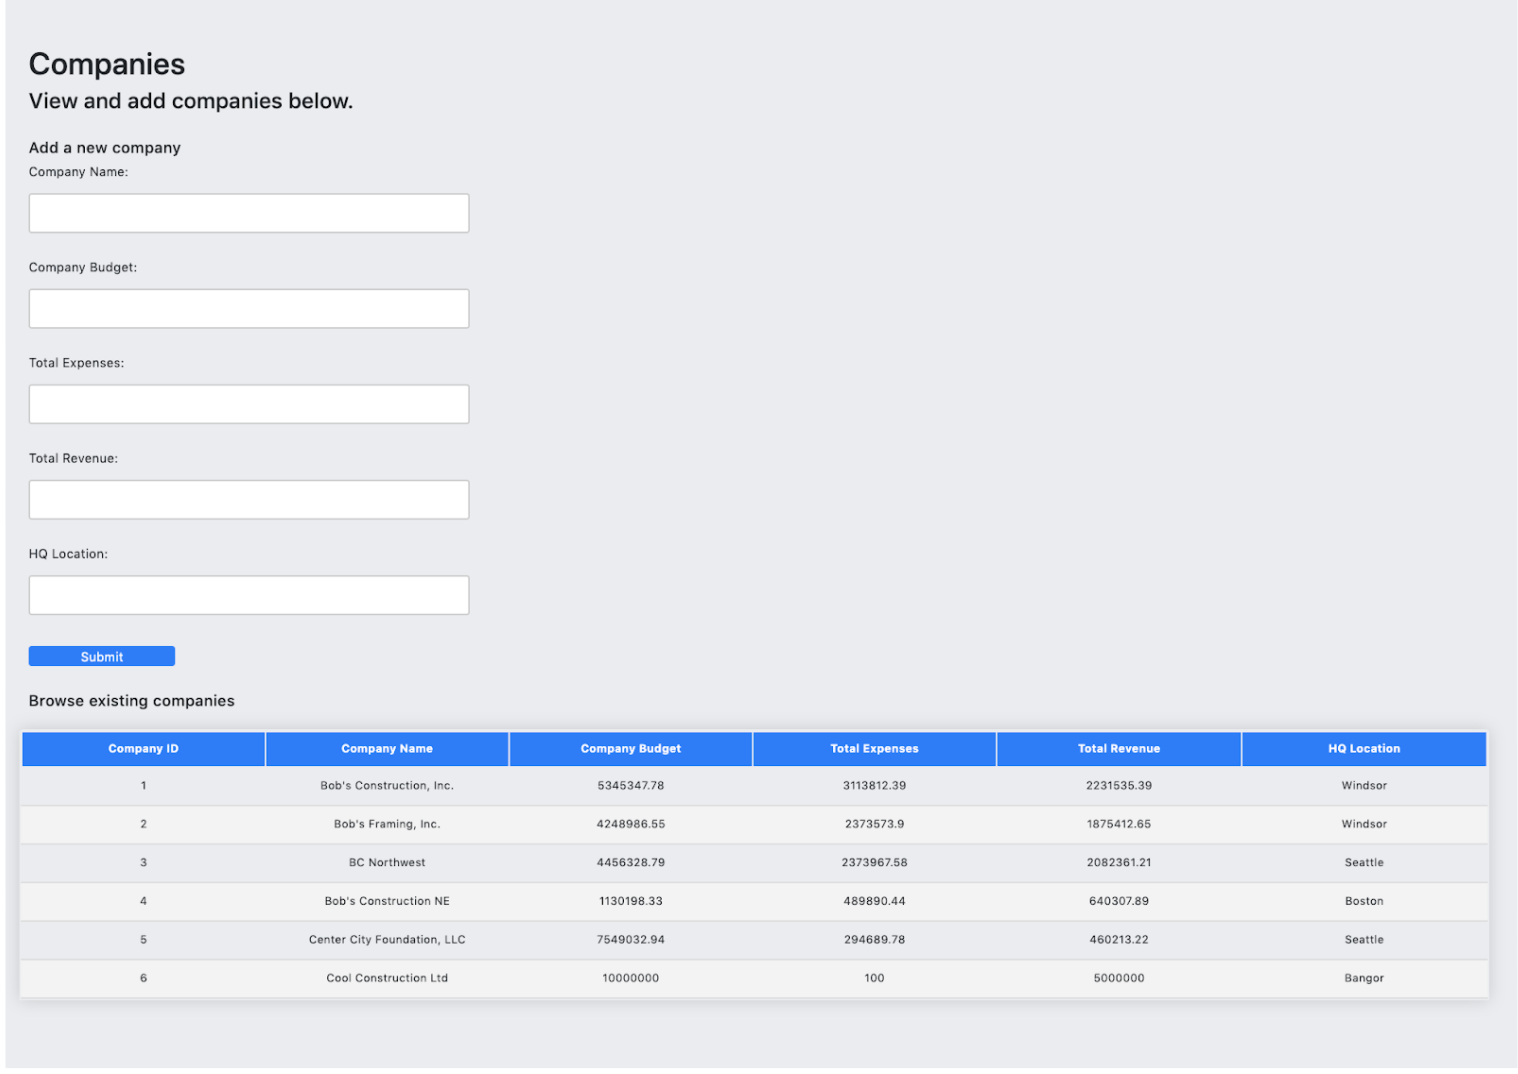Click the Companies page heading
Image resolution: width=1518 pixels, height=1074 pixels.
pos(107,63)
